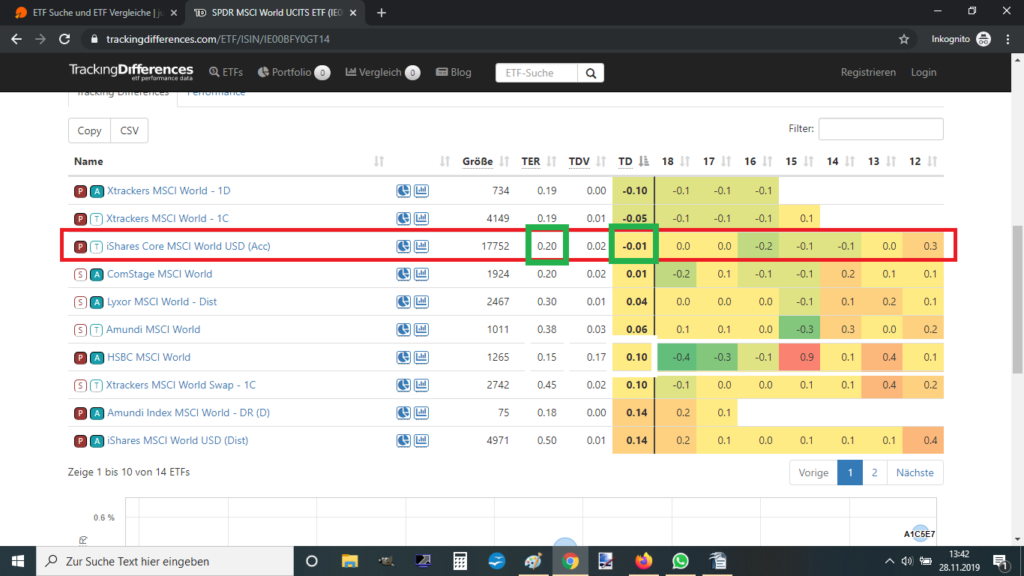Open Calculator from taskbar
The width and height of the screenshot is (1024, 576).
tap(460, 561)
